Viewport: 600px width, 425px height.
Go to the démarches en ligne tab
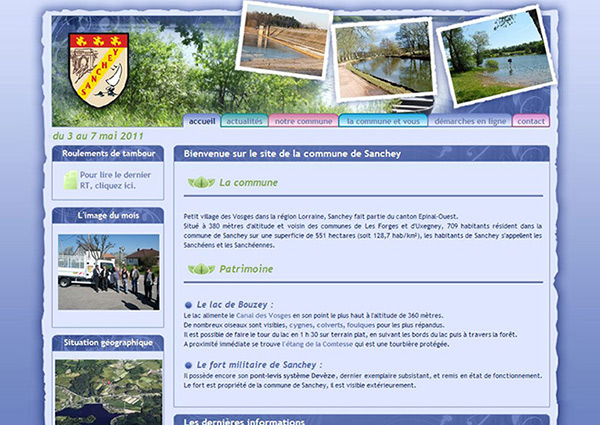[470, 121]
